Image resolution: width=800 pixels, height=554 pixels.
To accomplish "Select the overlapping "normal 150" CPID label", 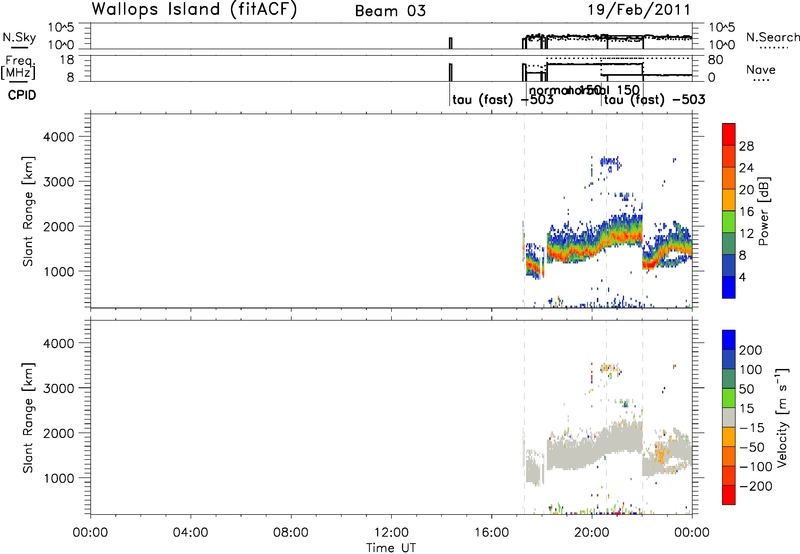I will (x=584, y=90).
